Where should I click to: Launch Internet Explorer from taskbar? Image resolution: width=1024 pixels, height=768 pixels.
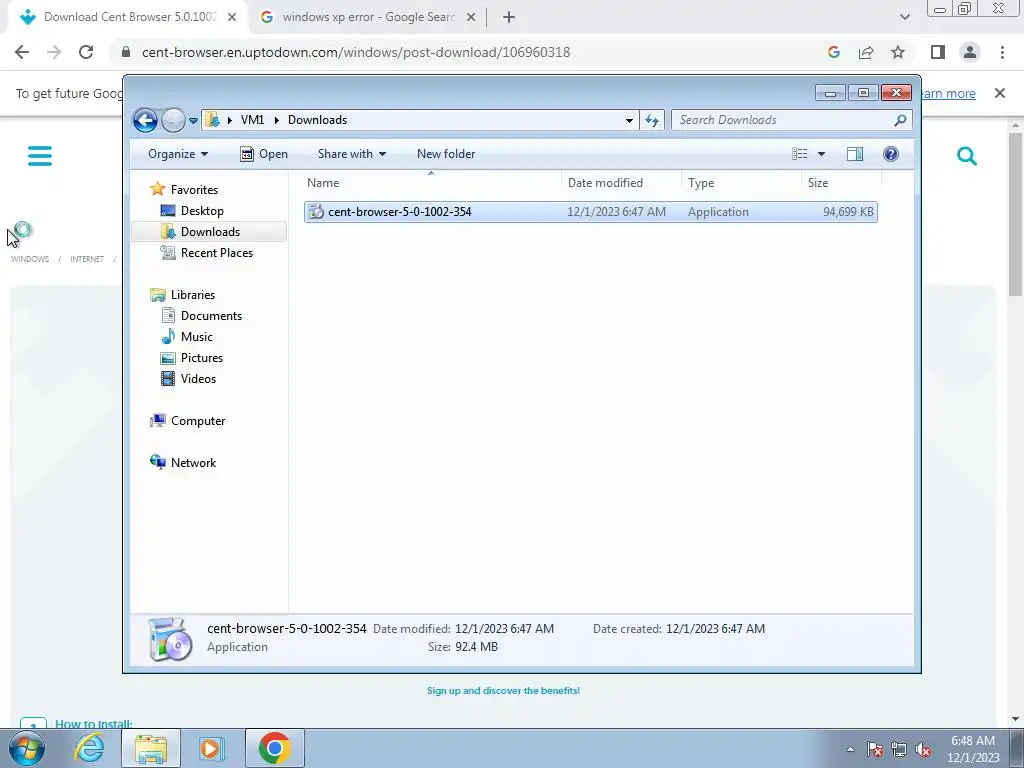click(89, 748)
